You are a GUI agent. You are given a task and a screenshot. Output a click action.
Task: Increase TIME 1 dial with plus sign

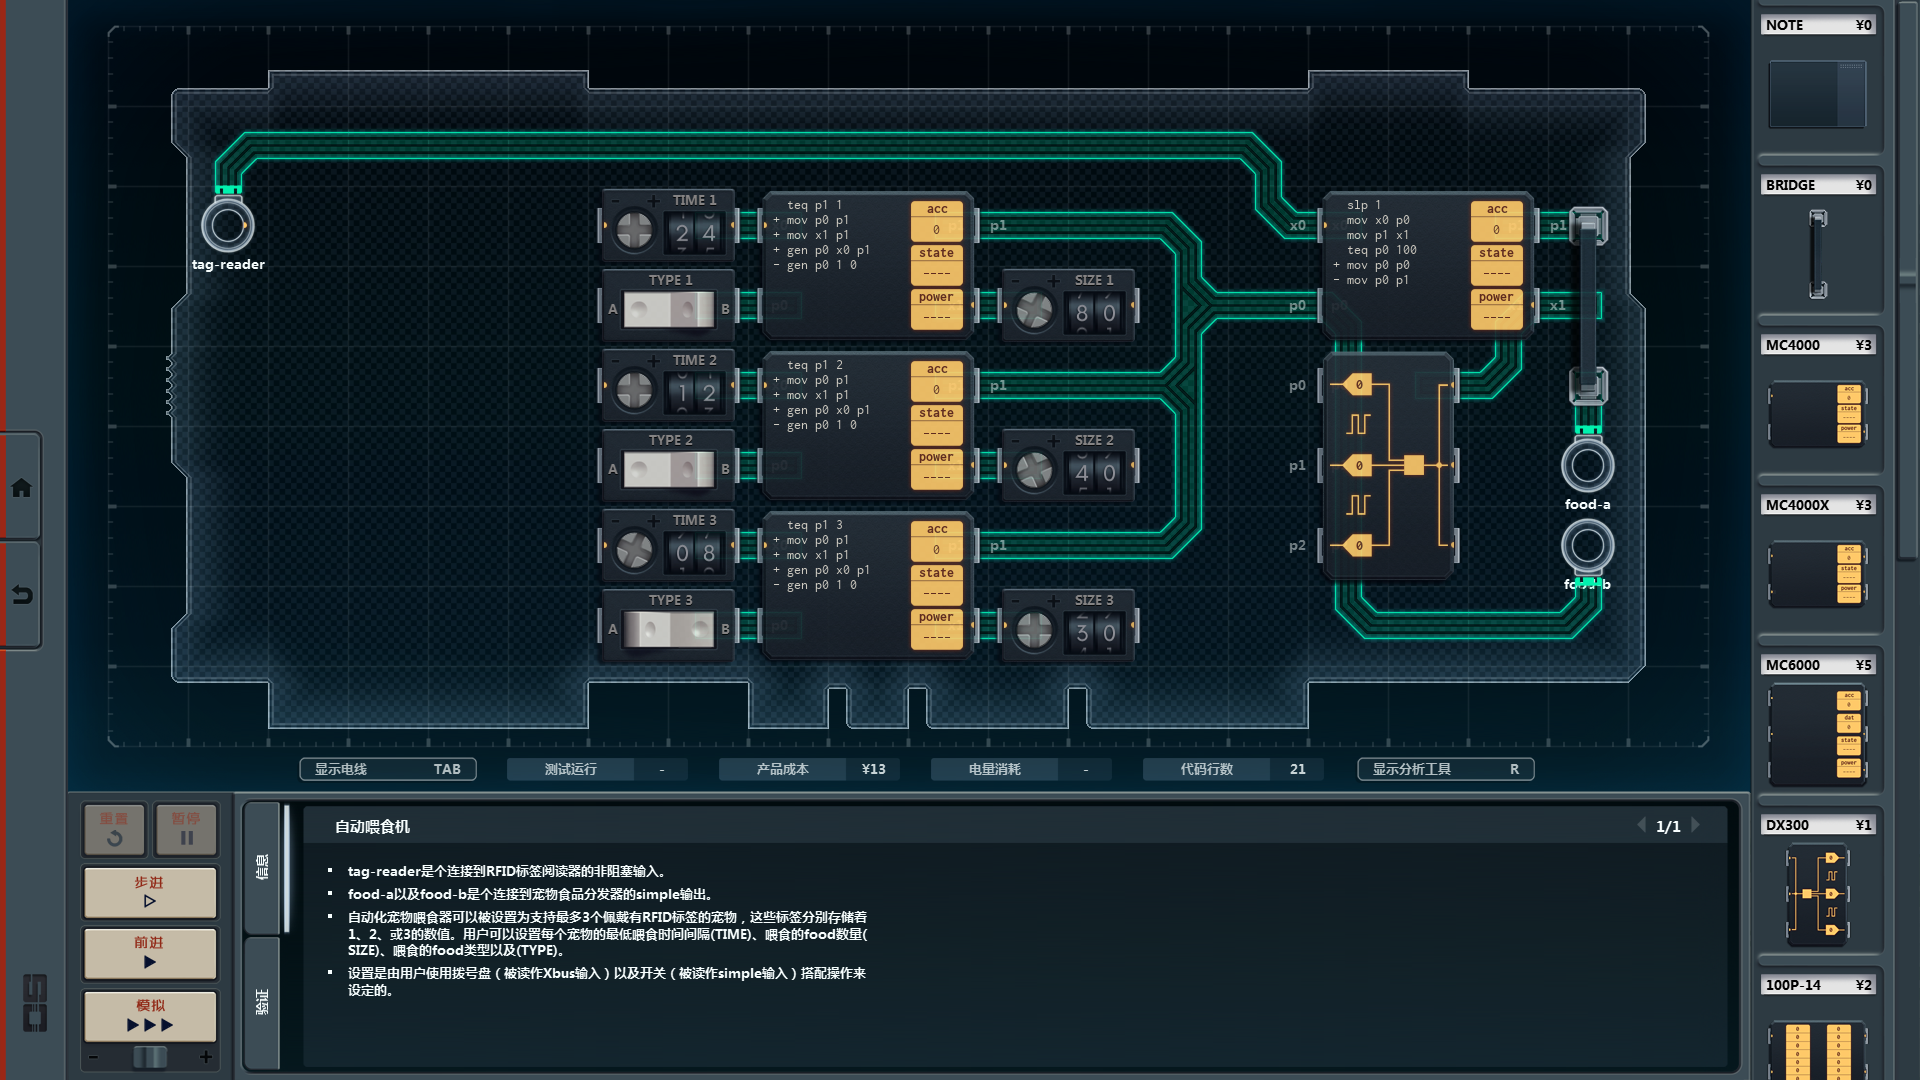(x=653, y=201)
